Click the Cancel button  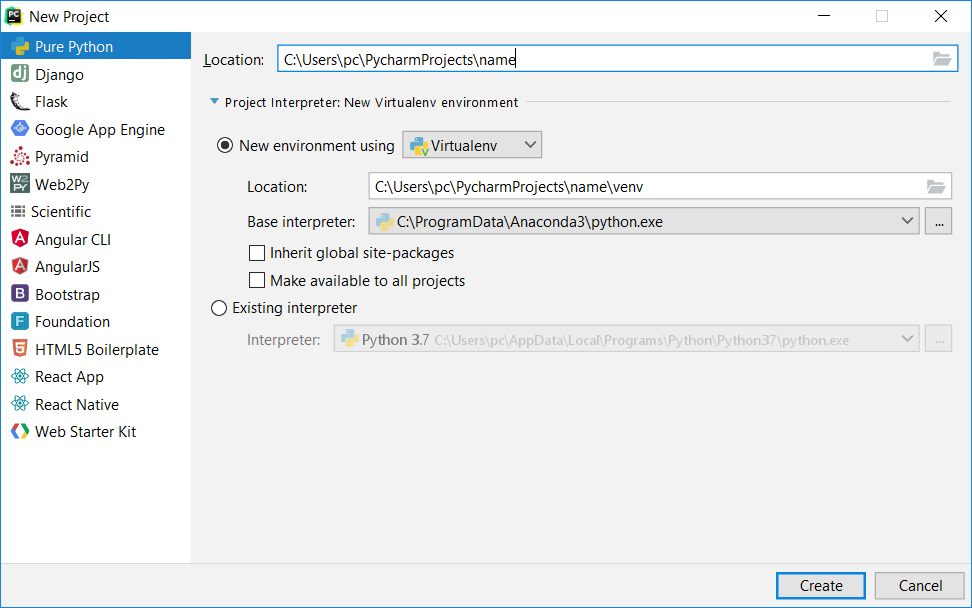click(x=920, y=586)
